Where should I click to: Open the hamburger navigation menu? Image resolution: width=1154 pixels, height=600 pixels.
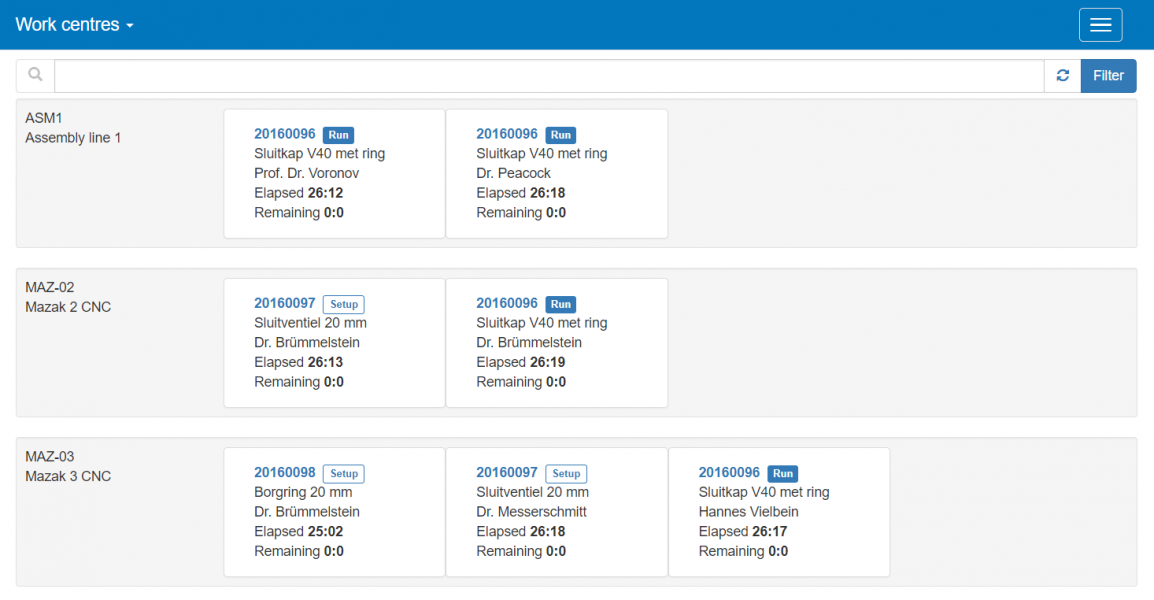(1100, 25)
